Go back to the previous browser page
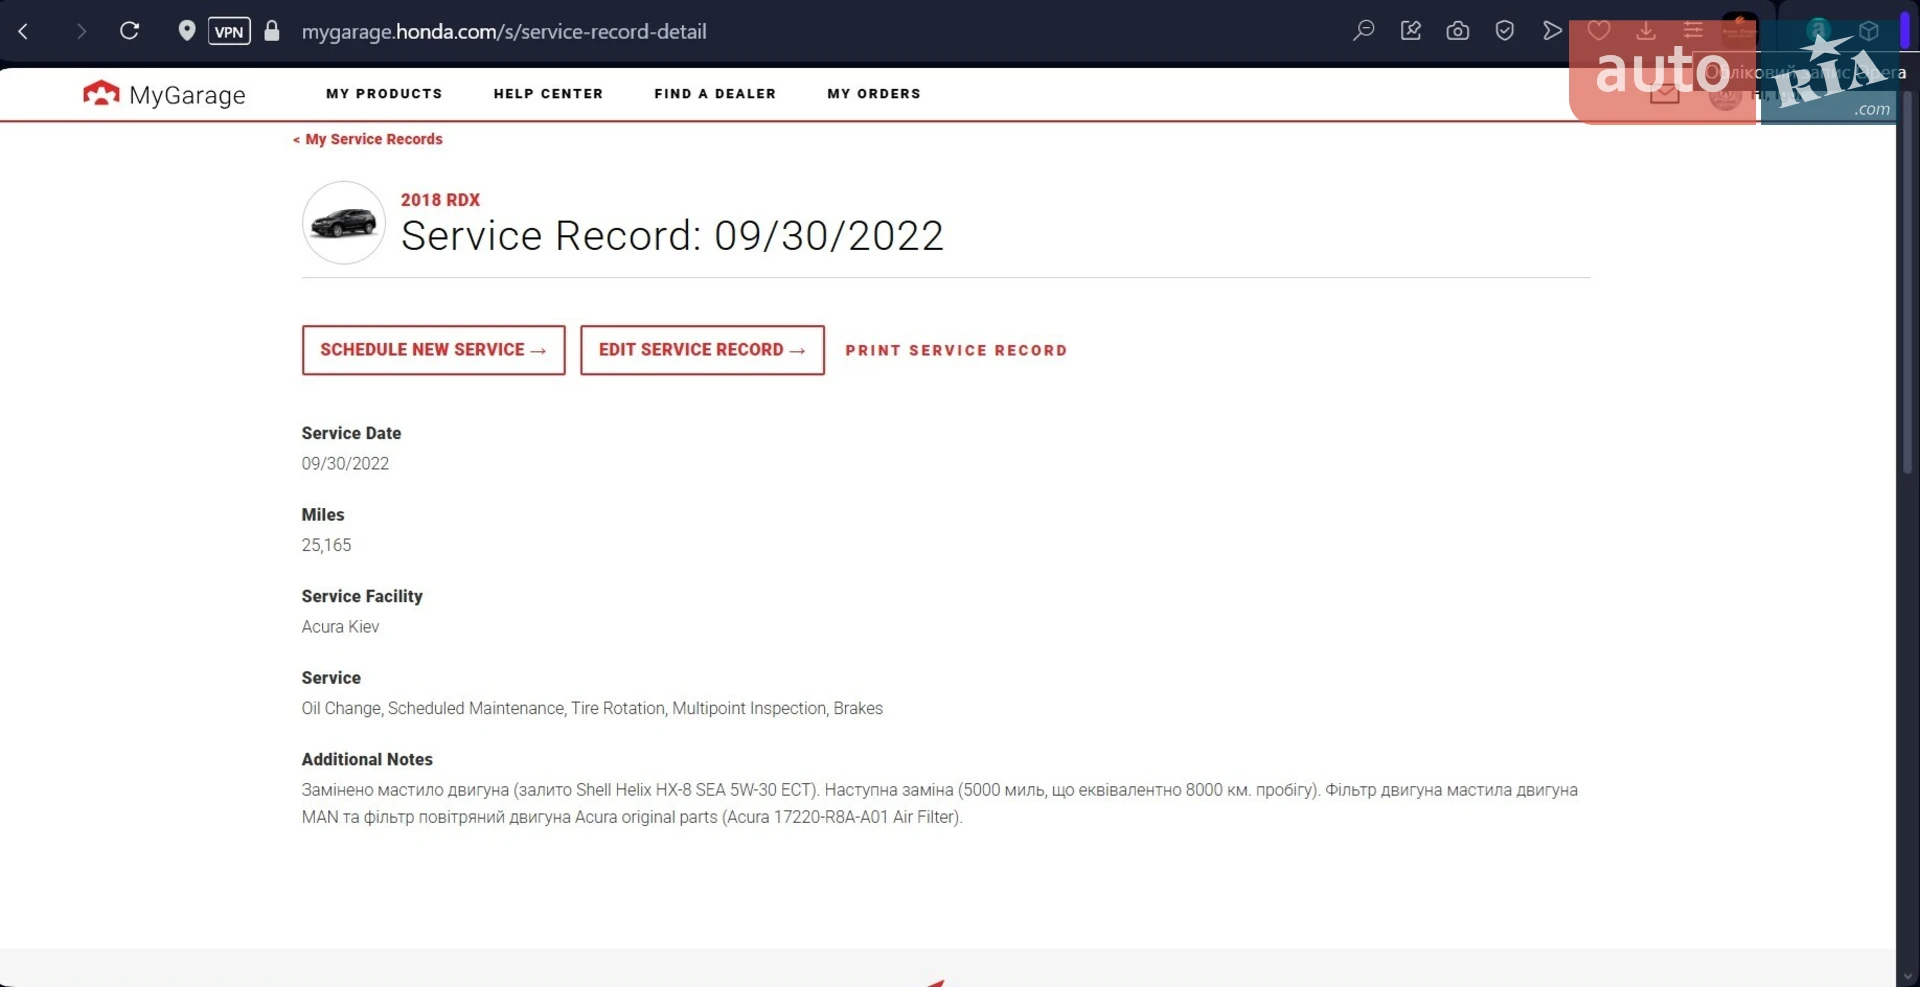The width and height of the screenshot is (1920, 987). (x=23, y=32)
